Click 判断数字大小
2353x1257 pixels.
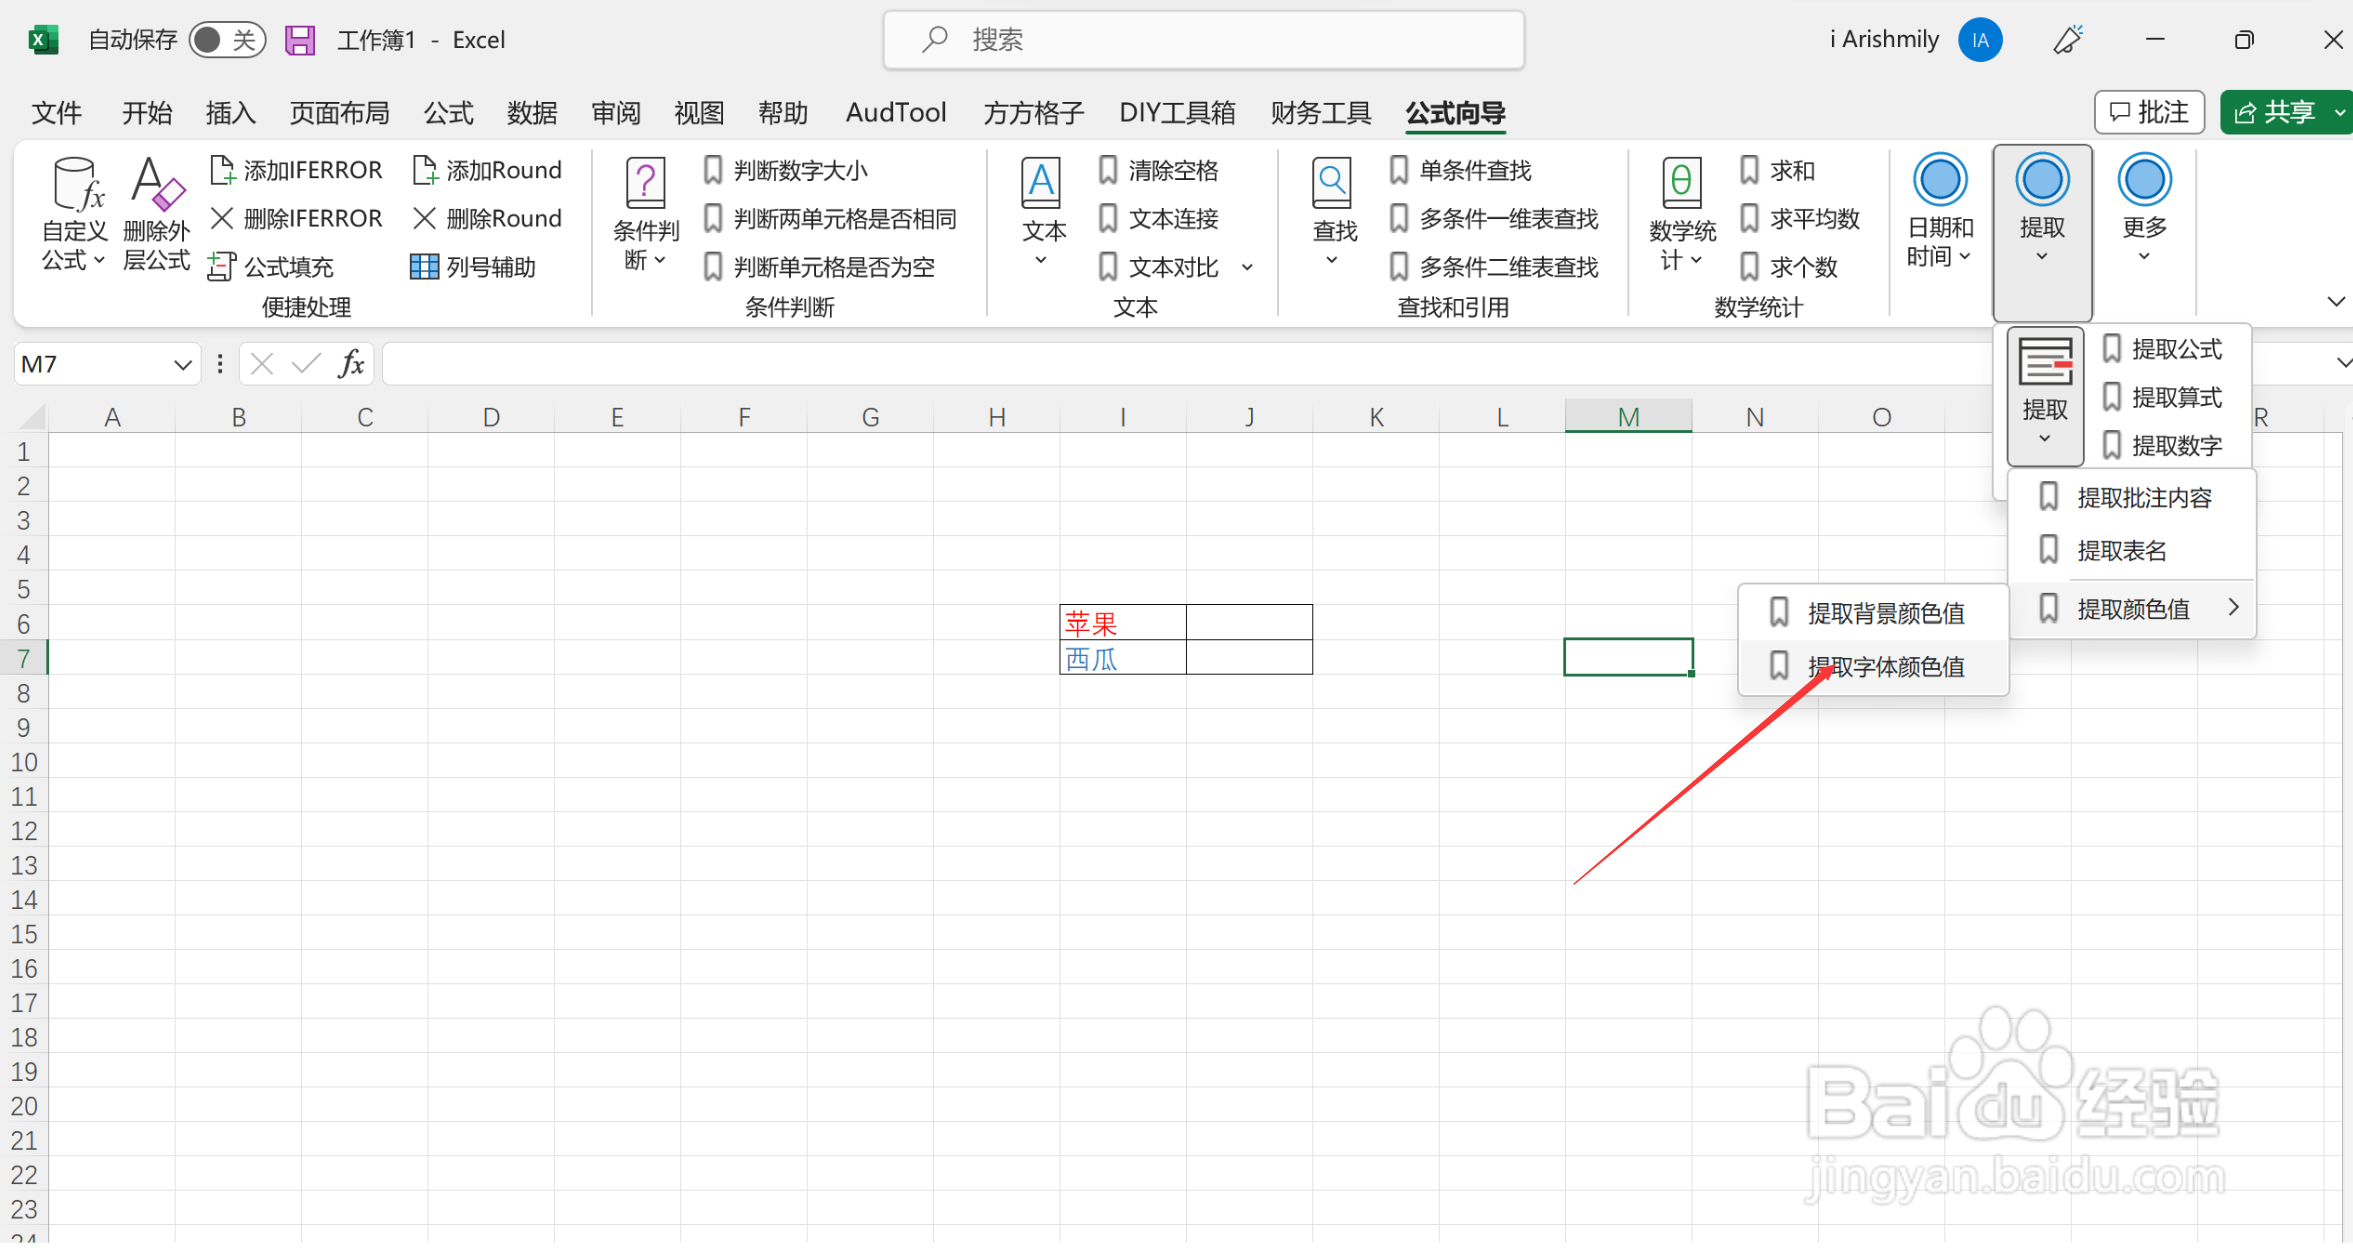tap(785, 170)
